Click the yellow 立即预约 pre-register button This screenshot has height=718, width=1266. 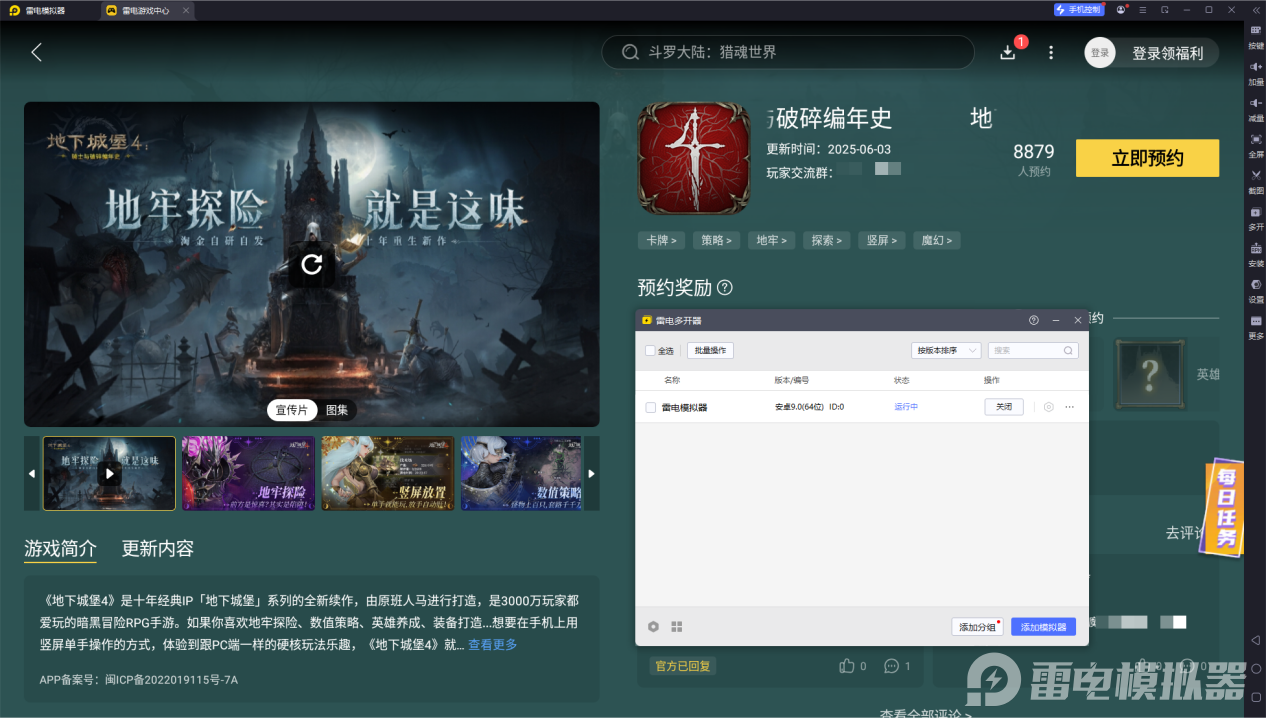coord(1147,158)
